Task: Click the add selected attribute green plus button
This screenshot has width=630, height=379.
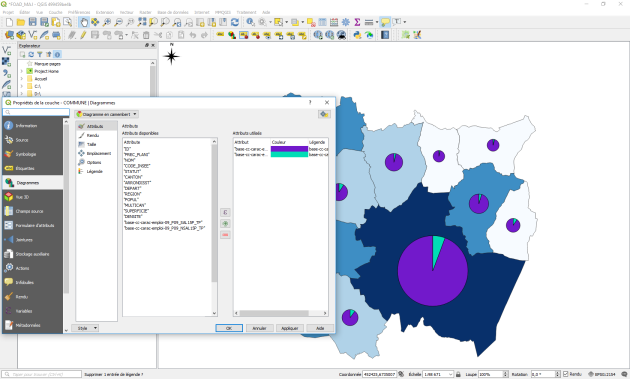Action: pos(225,223)
